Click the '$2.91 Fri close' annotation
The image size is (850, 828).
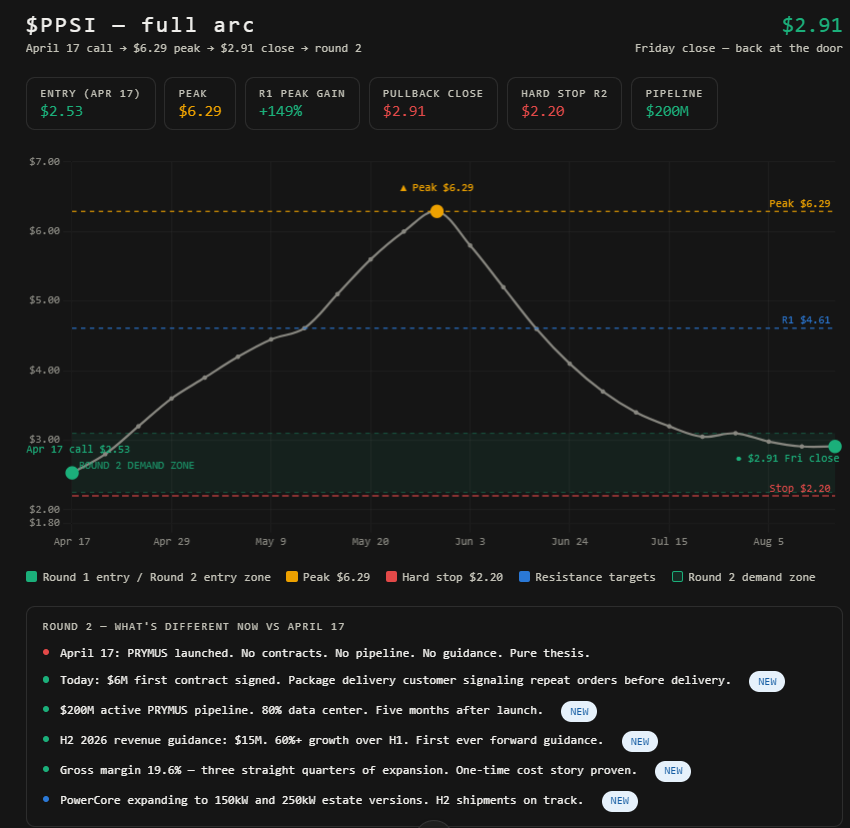click(x=787, y=458)
